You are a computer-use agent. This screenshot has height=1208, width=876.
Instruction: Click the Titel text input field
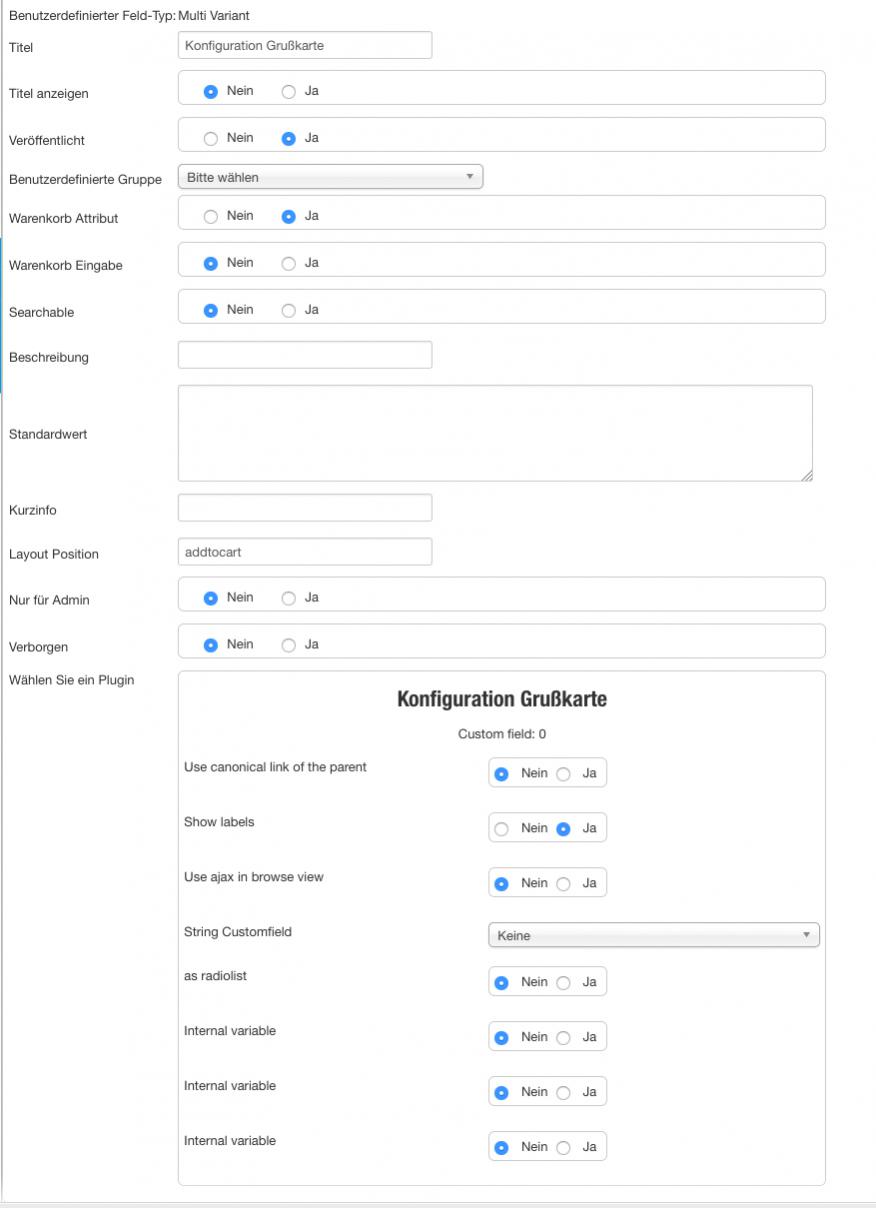[304, 45]
